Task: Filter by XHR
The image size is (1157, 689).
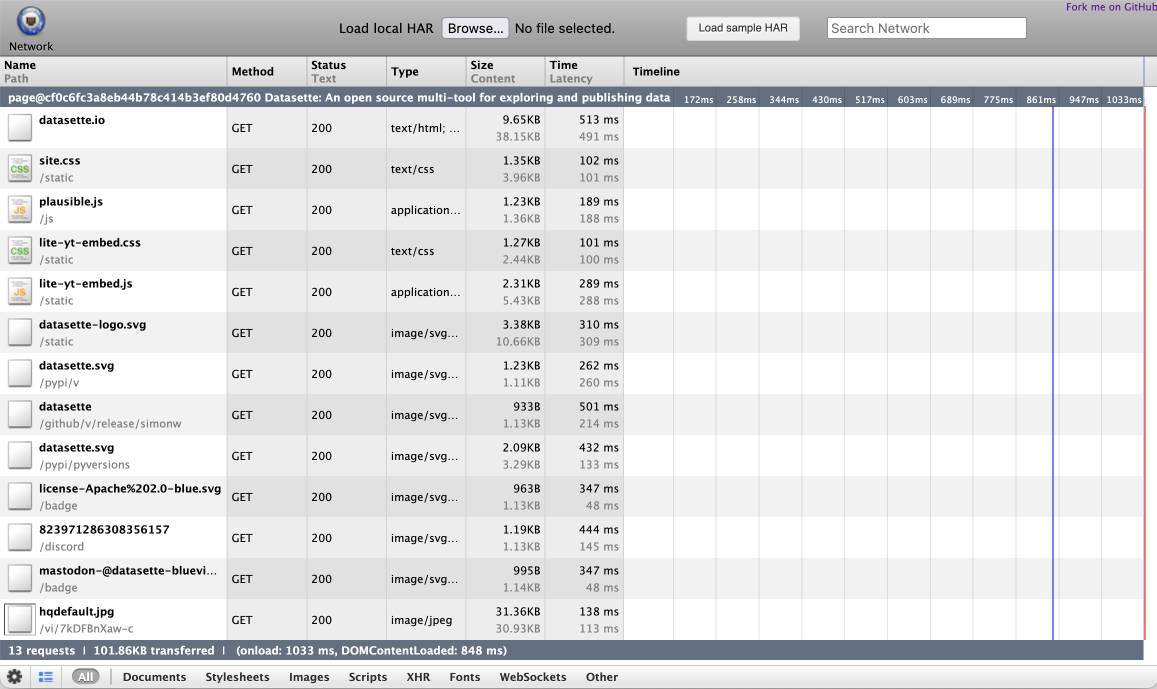Action: point(418,676)
